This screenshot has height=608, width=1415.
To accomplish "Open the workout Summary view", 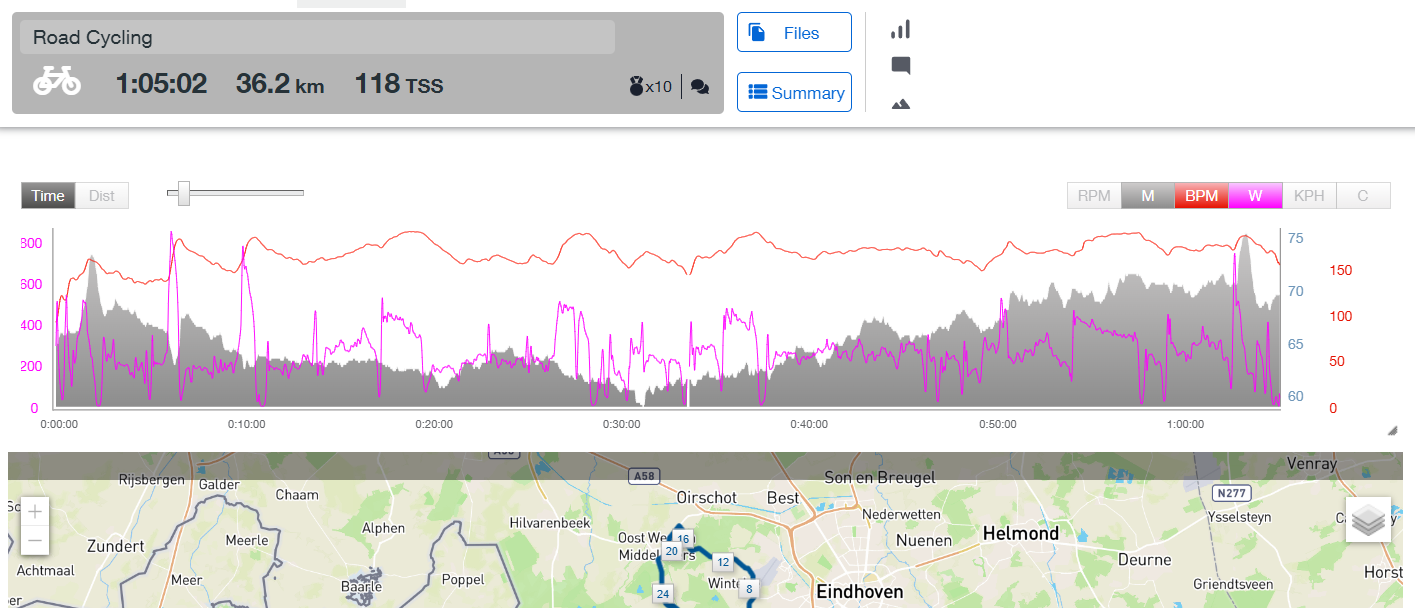I will coord(794,93).
